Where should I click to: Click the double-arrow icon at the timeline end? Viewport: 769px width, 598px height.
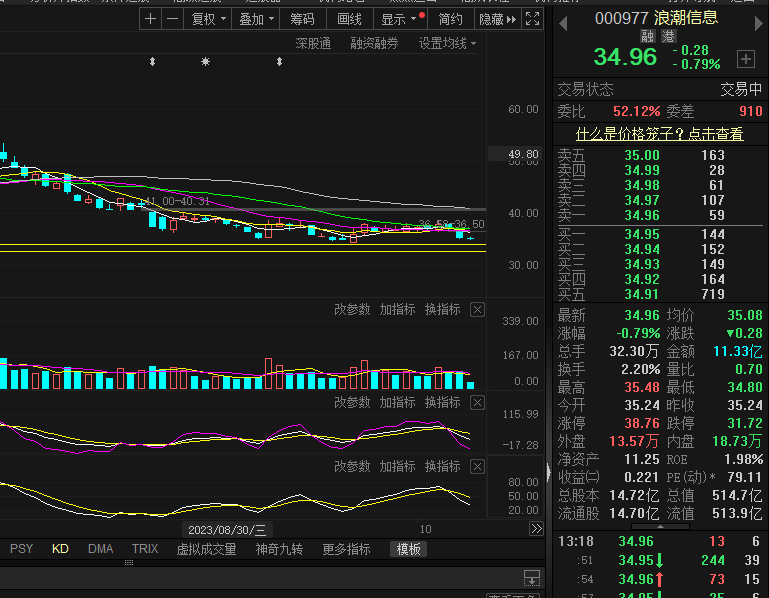click(536, 529)
